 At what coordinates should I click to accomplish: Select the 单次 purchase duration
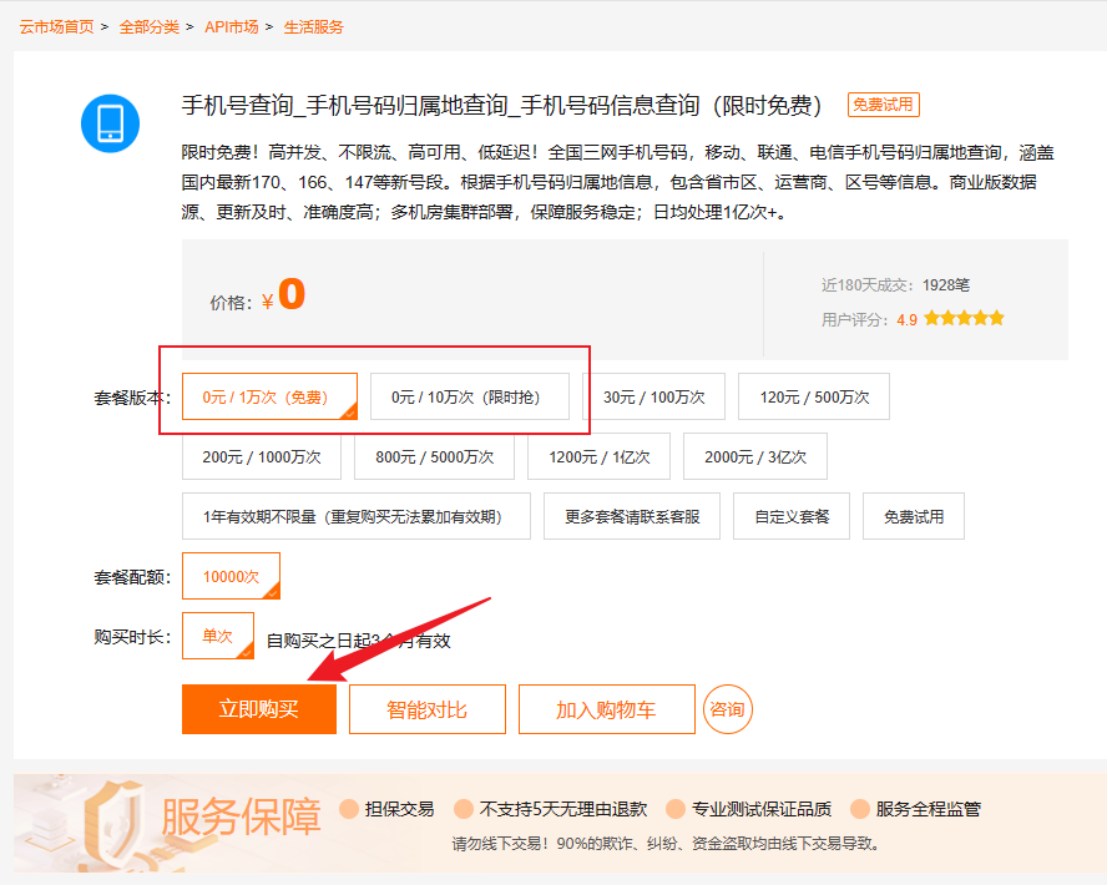tap(218, 636)
